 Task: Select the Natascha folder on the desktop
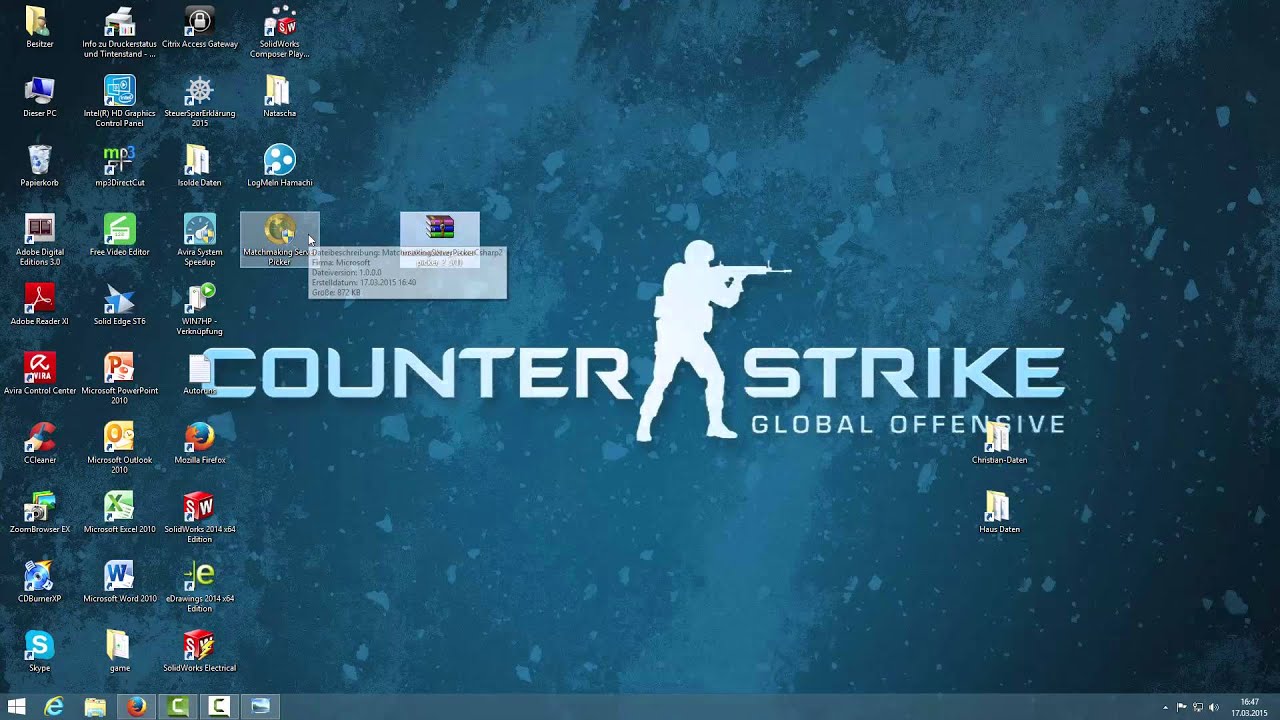[280, 97]
